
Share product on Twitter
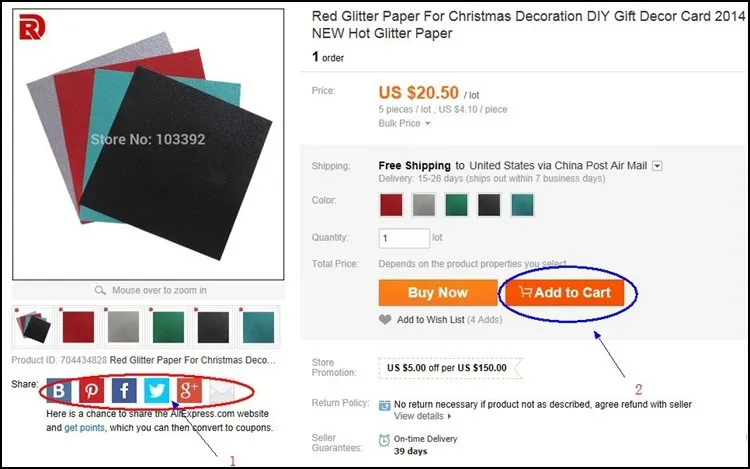[156, 391]
